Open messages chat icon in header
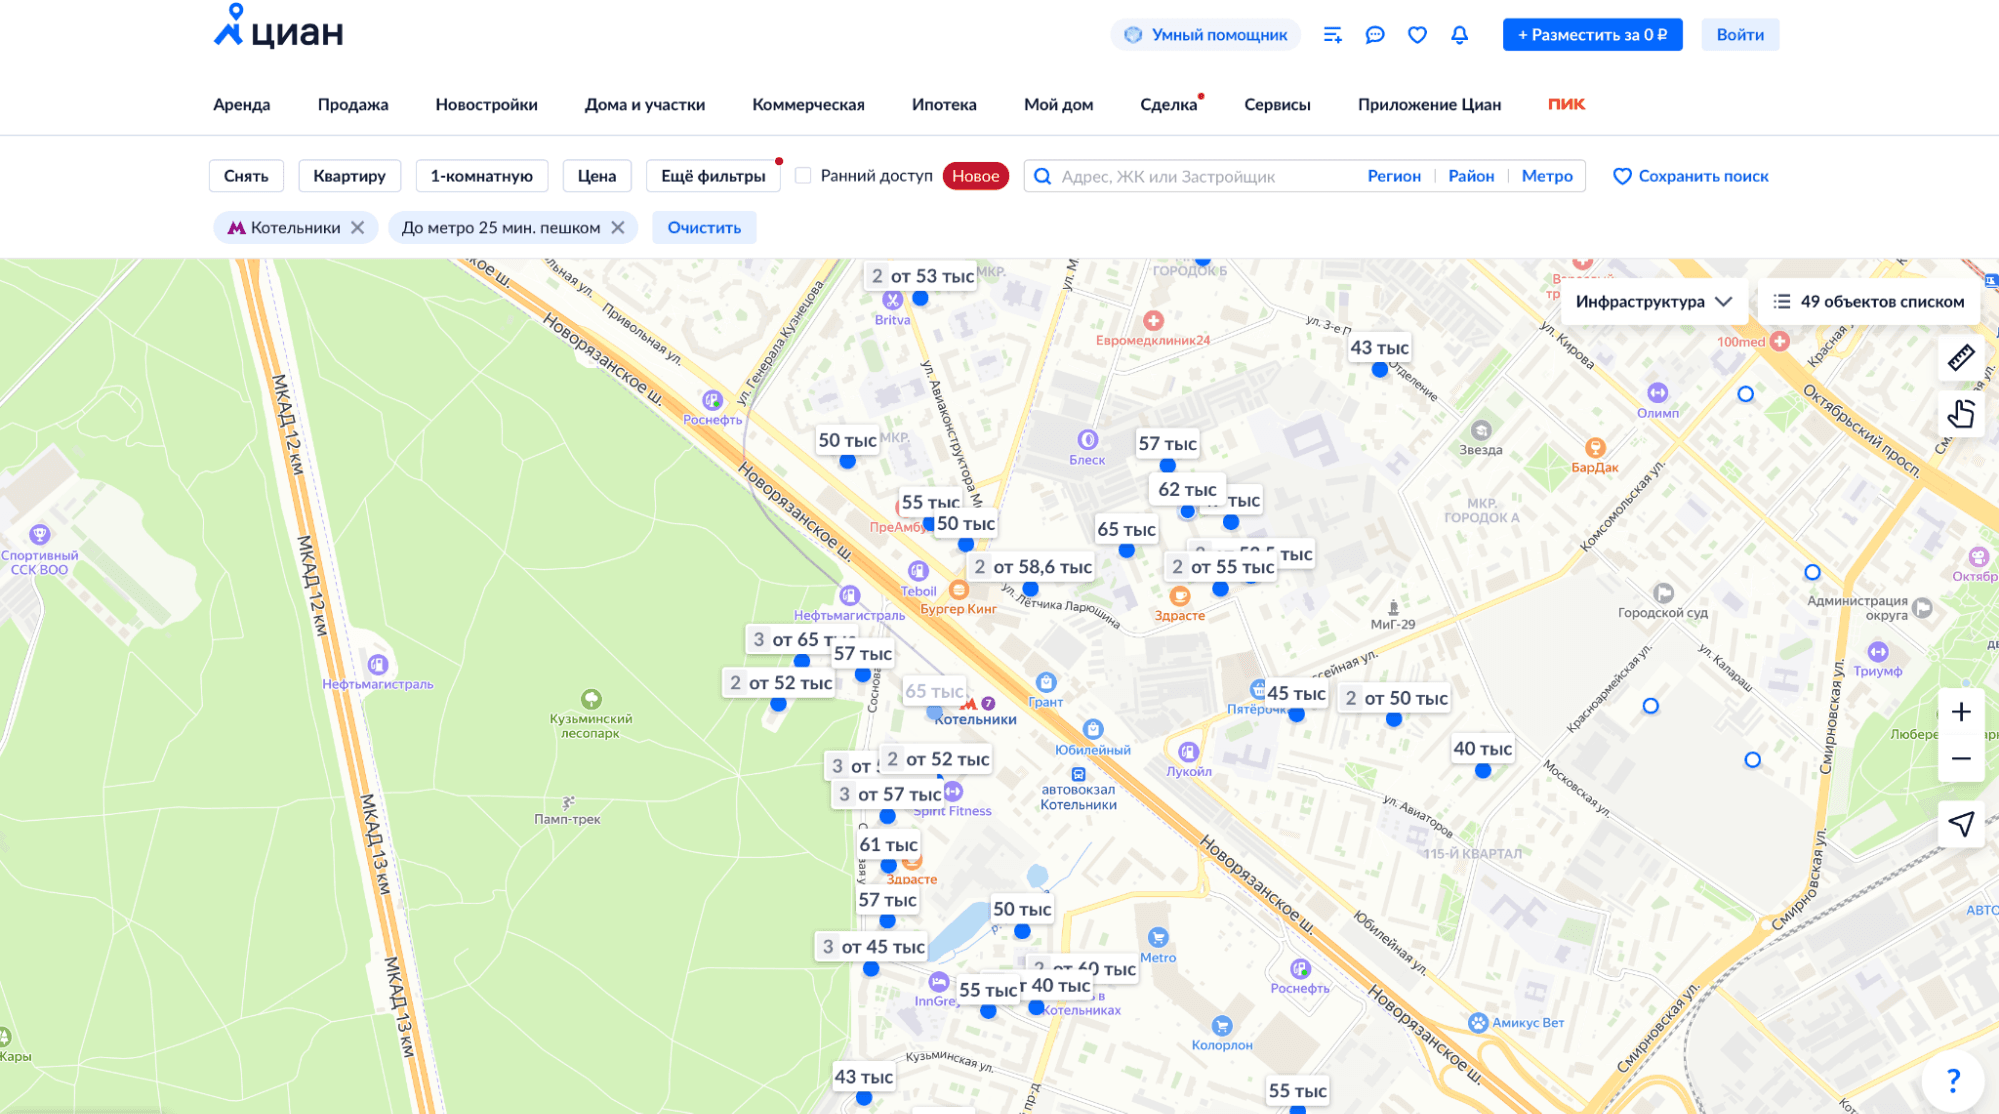1999x1114 pixels. [x=1375, y=35]
